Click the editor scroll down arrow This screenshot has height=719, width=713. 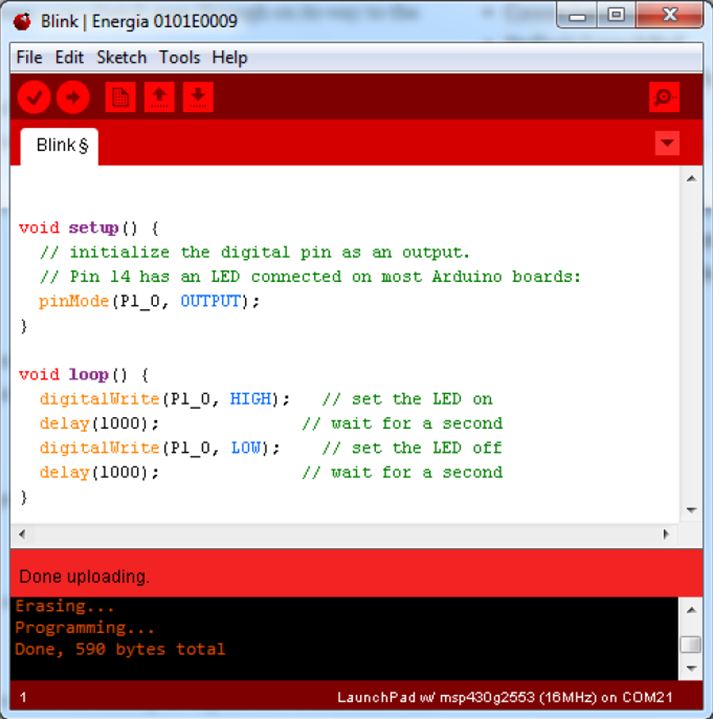click(x=691, y=510)
